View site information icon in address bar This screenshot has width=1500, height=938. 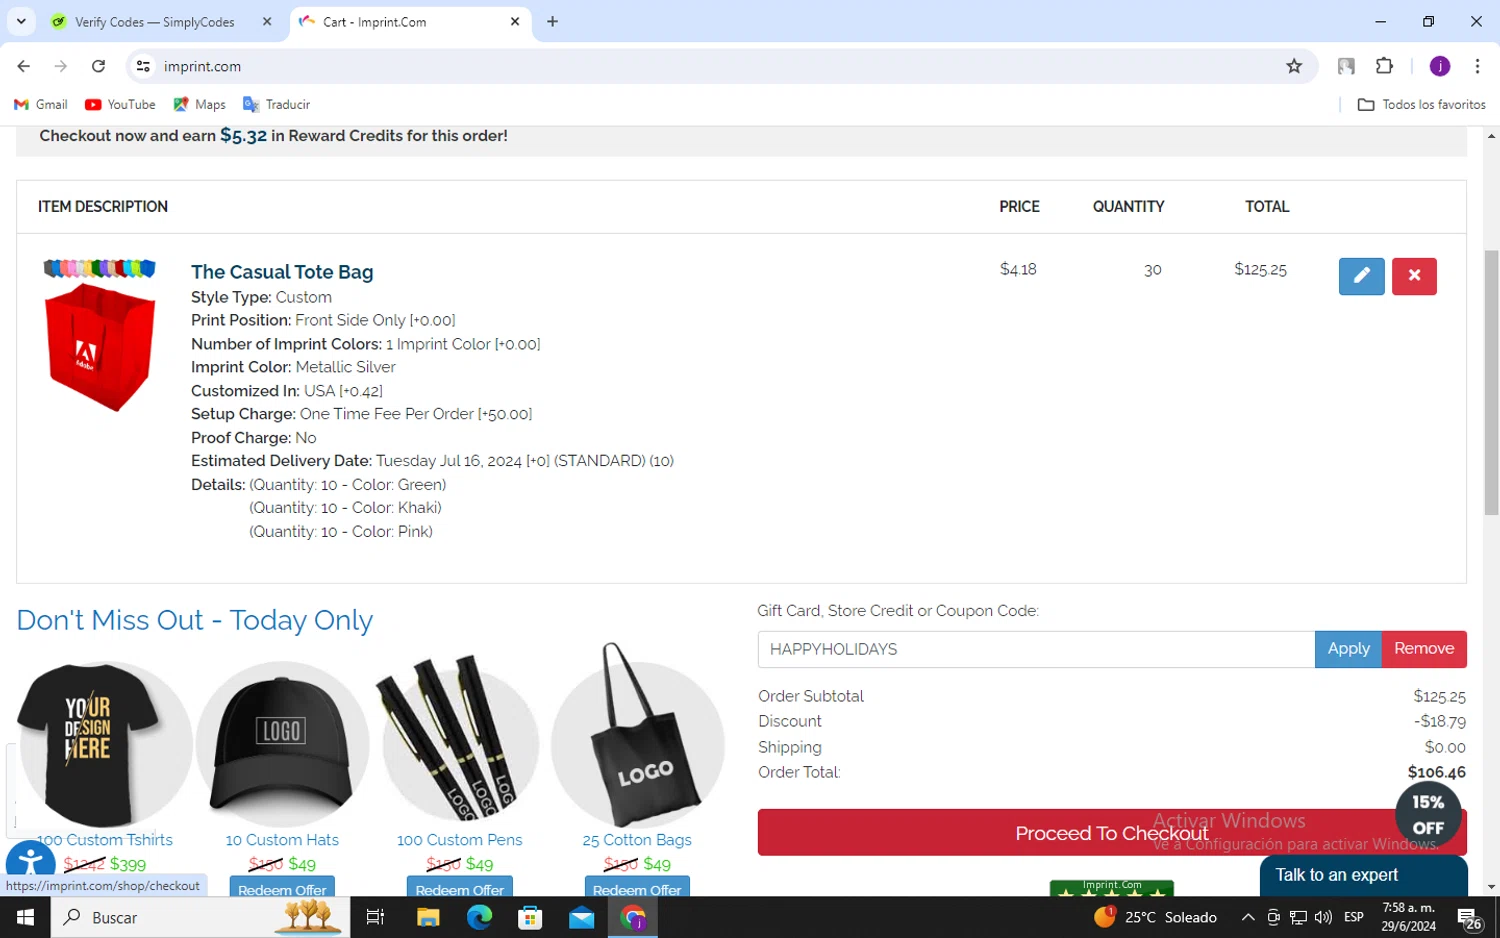click(143, 66)
